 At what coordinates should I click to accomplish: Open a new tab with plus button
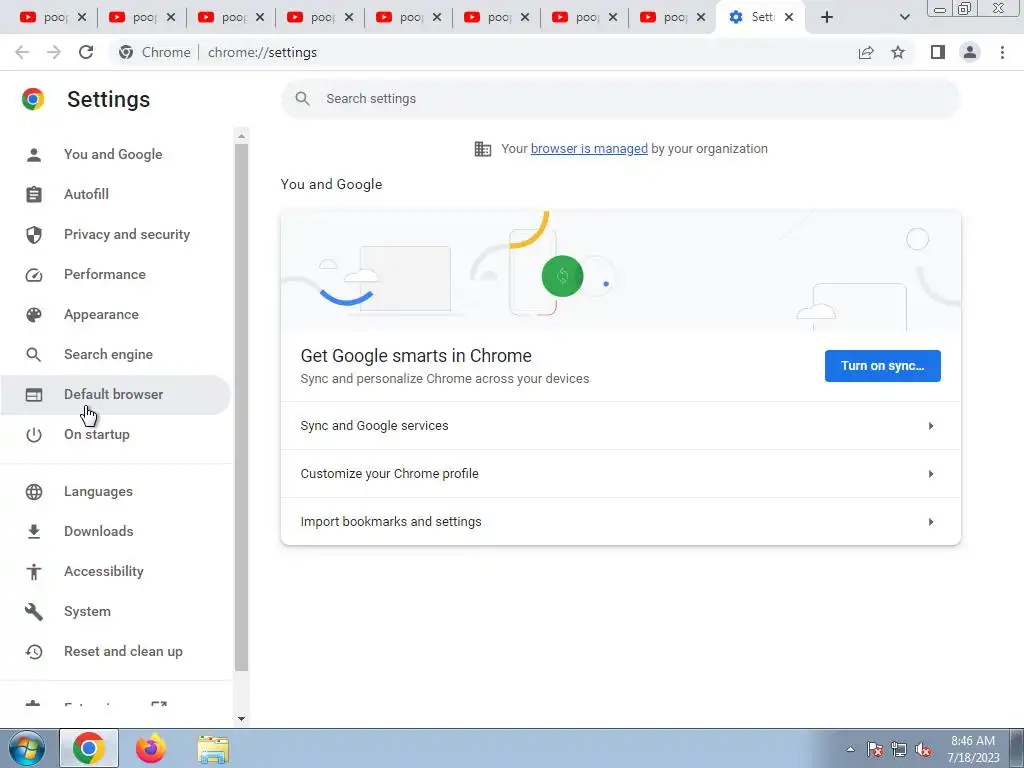(x=827, y=17)
